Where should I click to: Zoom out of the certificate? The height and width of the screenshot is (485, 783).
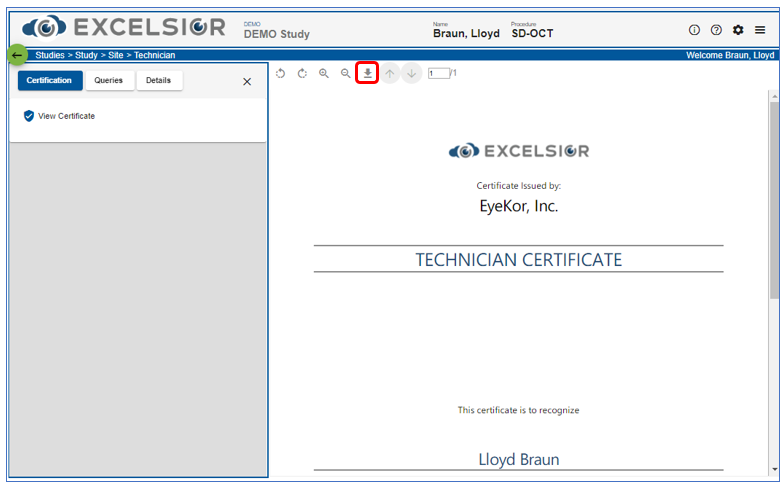click(346, 73)
